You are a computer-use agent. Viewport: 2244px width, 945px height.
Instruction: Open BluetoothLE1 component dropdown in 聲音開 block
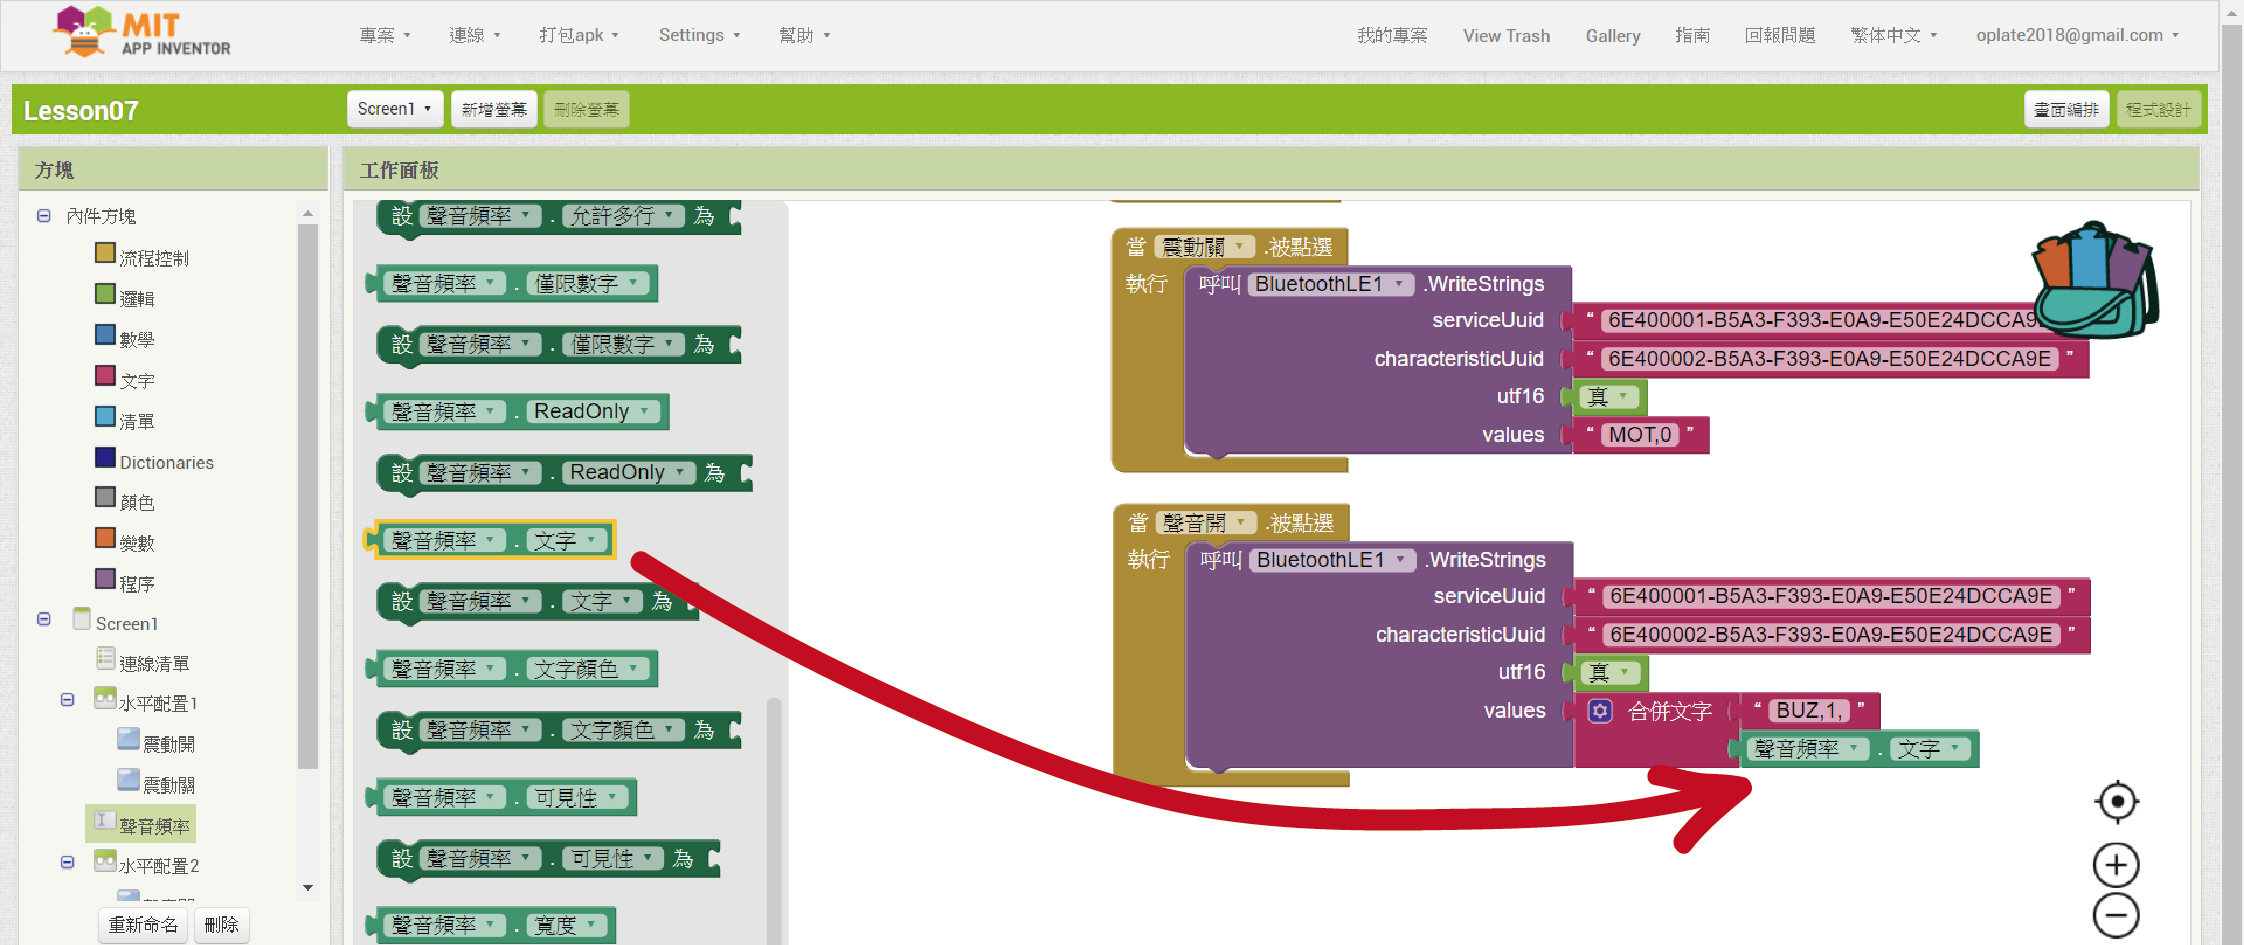[1401, 560]
